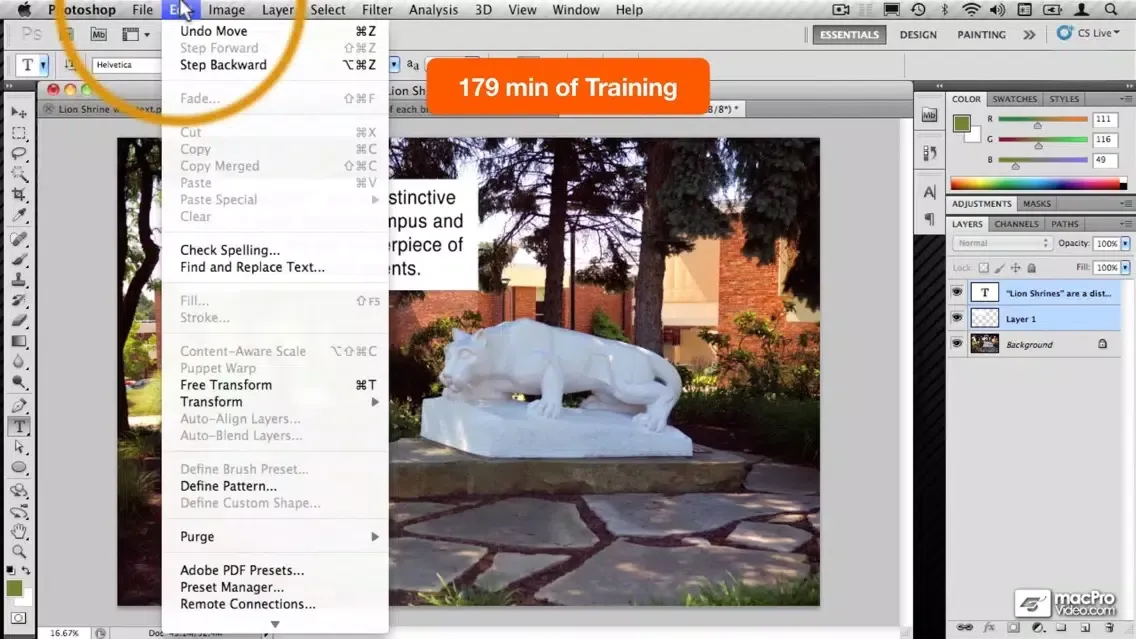This screenshot has width=1136, height=639.
Task: Hide the Lion Shrines text layer
Action: tap(957, 292)
